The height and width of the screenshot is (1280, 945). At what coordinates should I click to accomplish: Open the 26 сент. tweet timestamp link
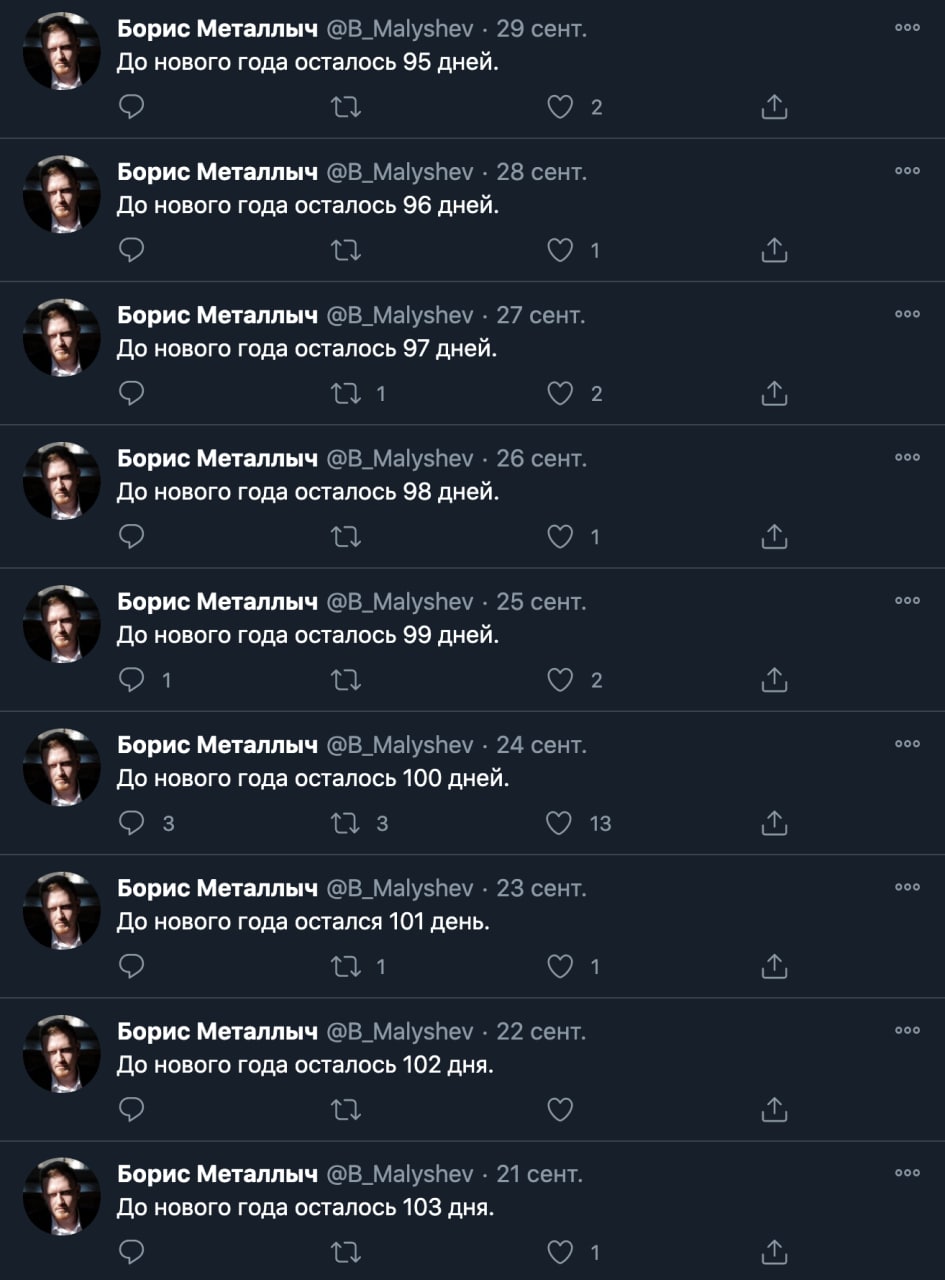(x=541, y=459)
